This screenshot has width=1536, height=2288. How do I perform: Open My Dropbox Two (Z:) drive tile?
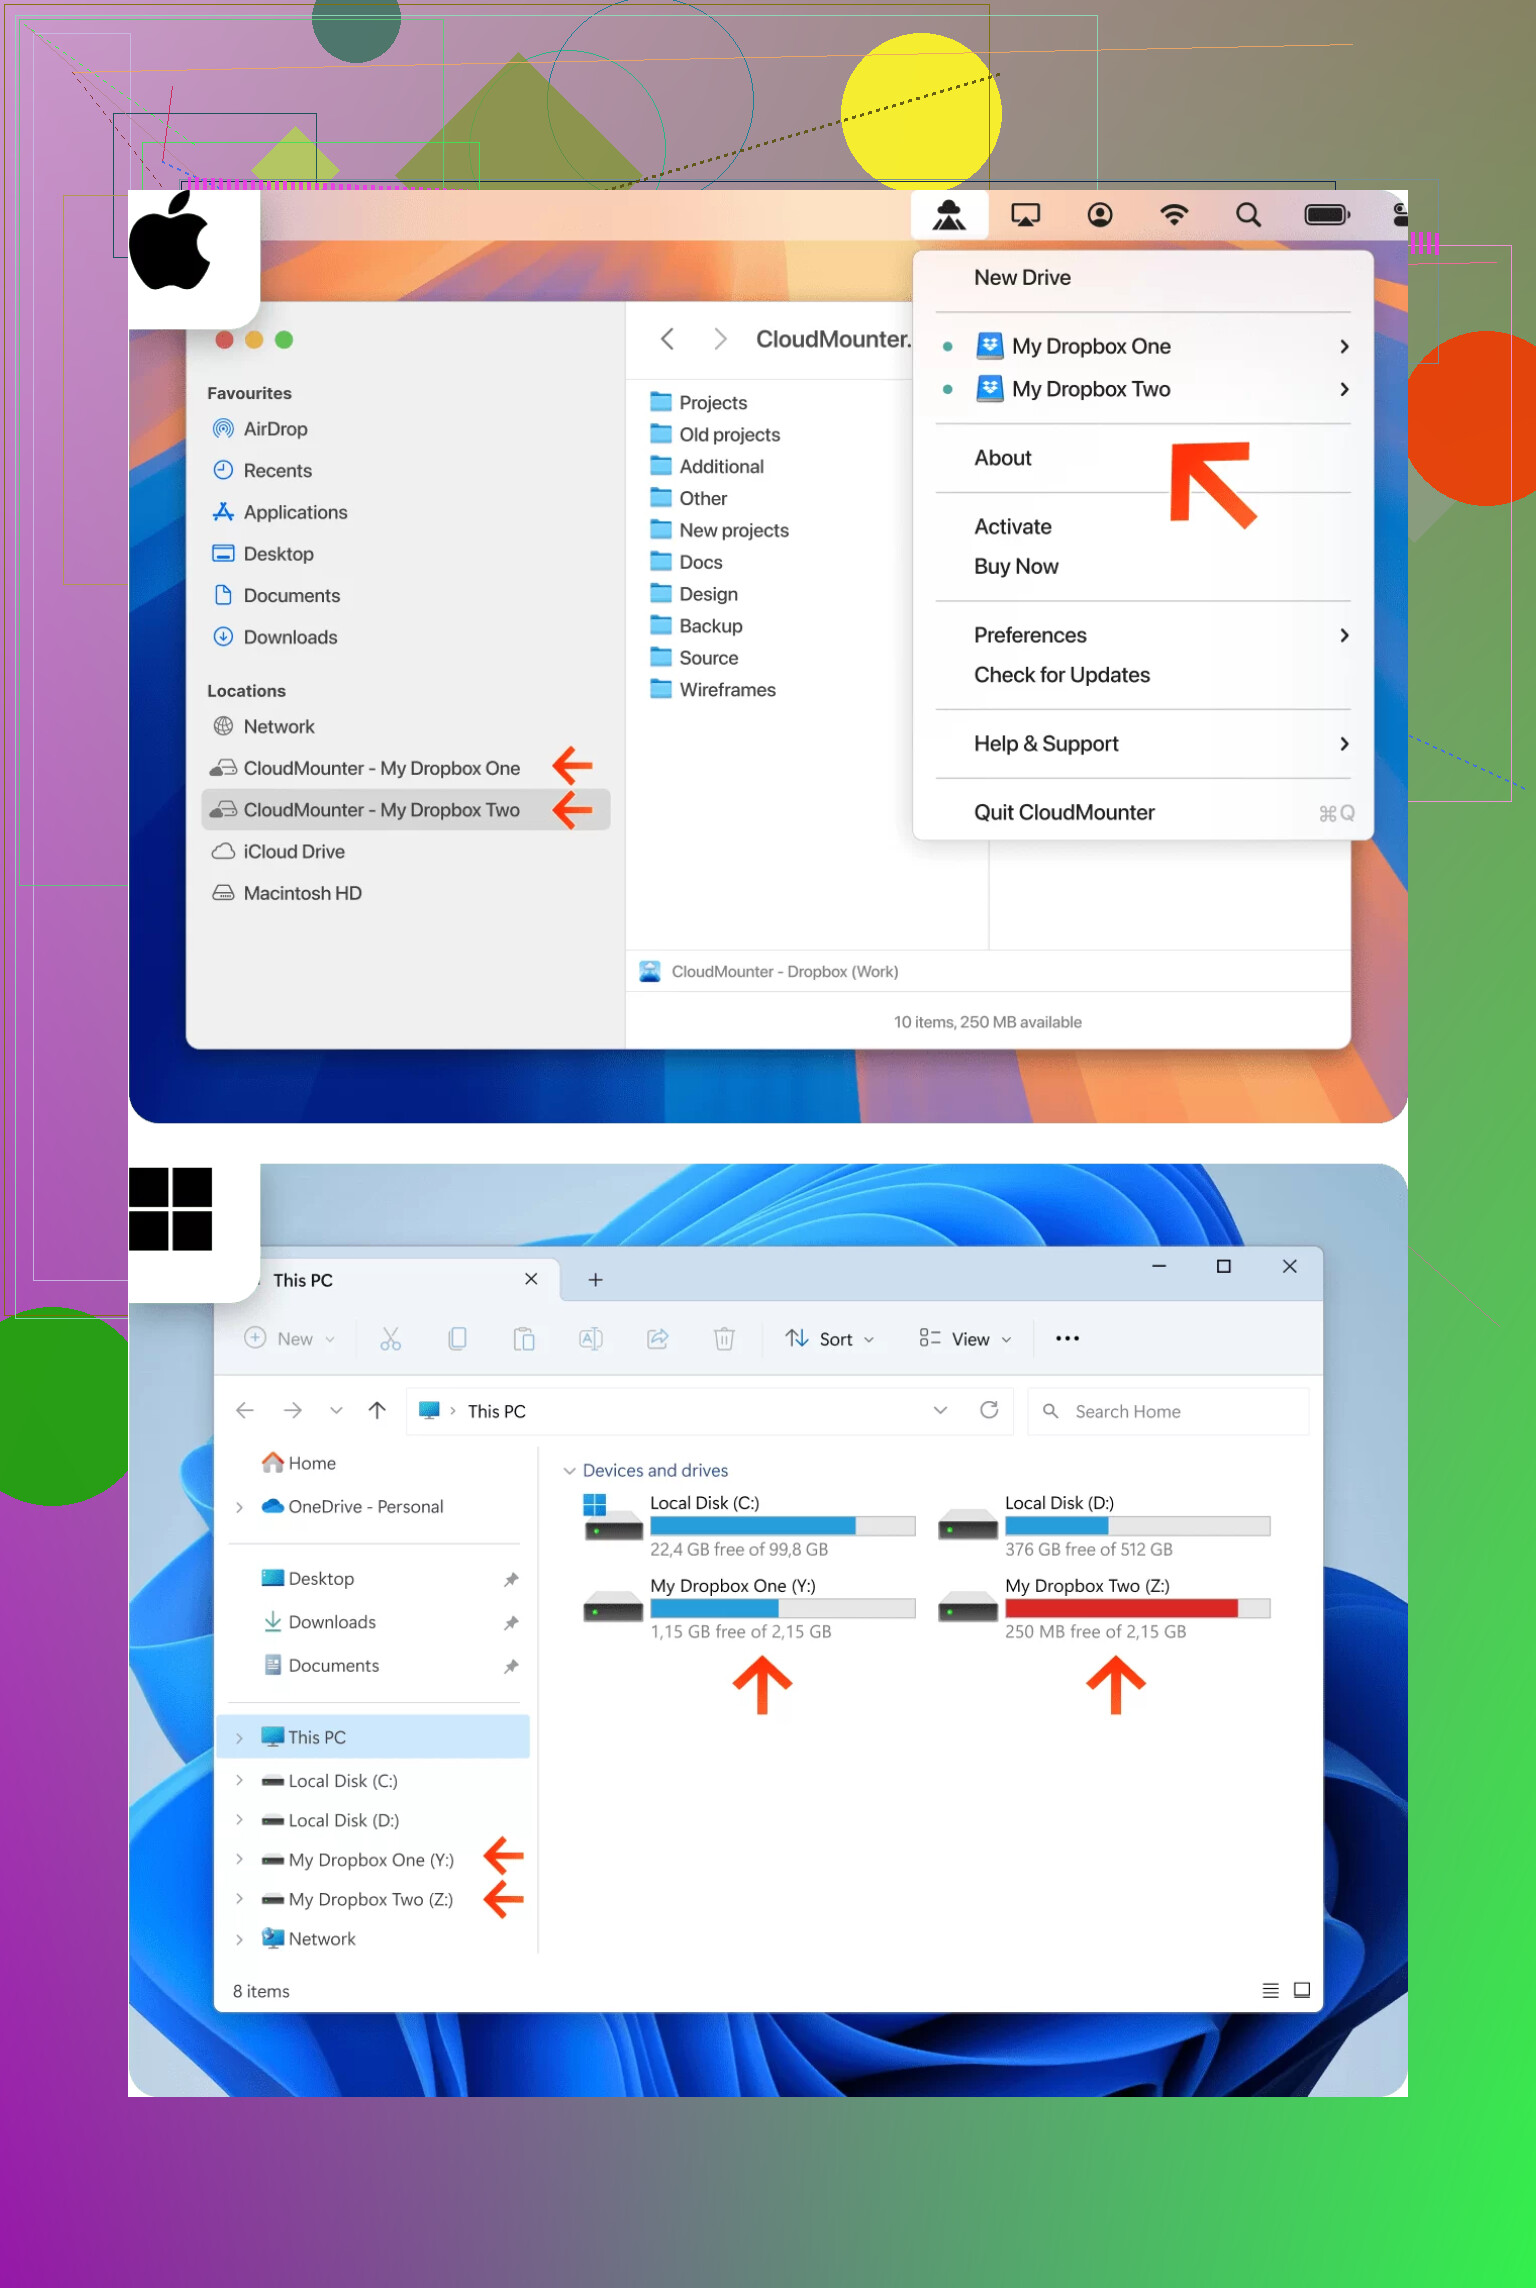[x=1104, y=1608]
